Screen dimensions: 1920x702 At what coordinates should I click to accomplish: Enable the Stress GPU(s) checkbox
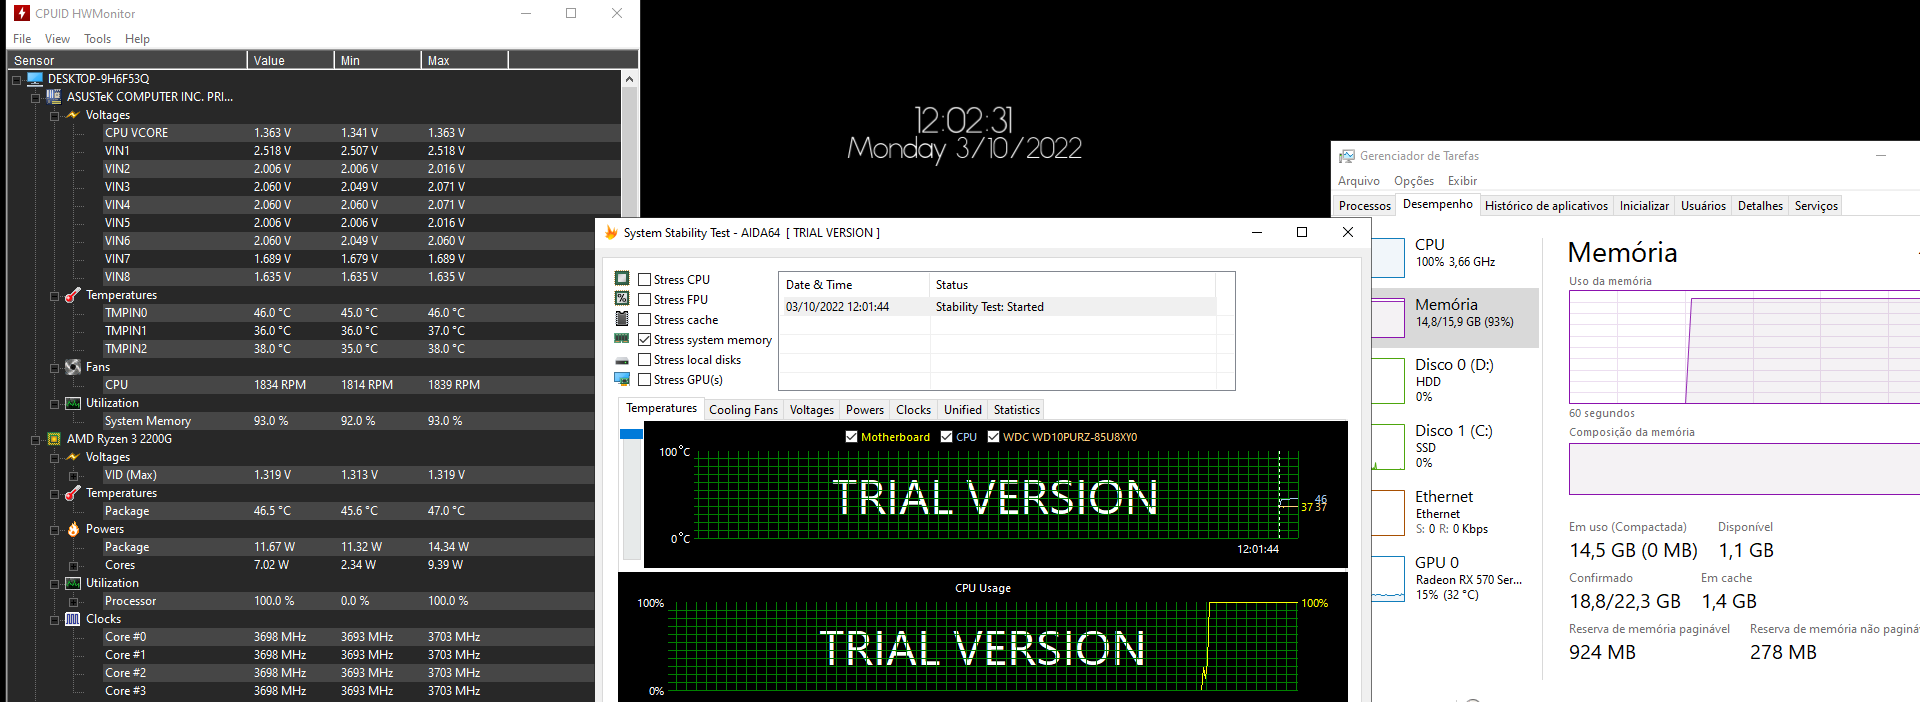645,380
